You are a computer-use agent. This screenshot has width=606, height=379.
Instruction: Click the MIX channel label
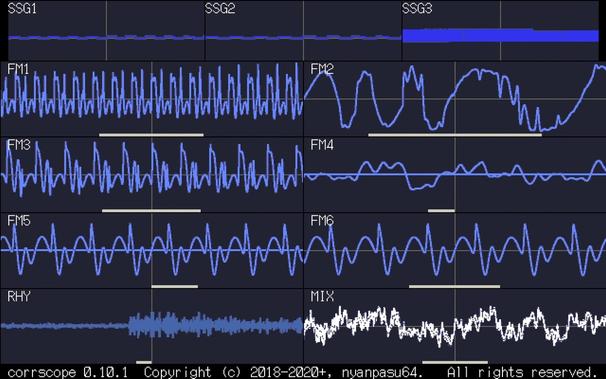[322, 297]
